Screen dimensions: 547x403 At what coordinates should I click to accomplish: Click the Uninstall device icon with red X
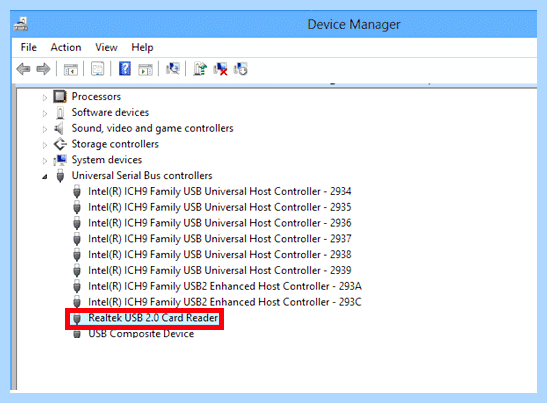tap(220, 69)
